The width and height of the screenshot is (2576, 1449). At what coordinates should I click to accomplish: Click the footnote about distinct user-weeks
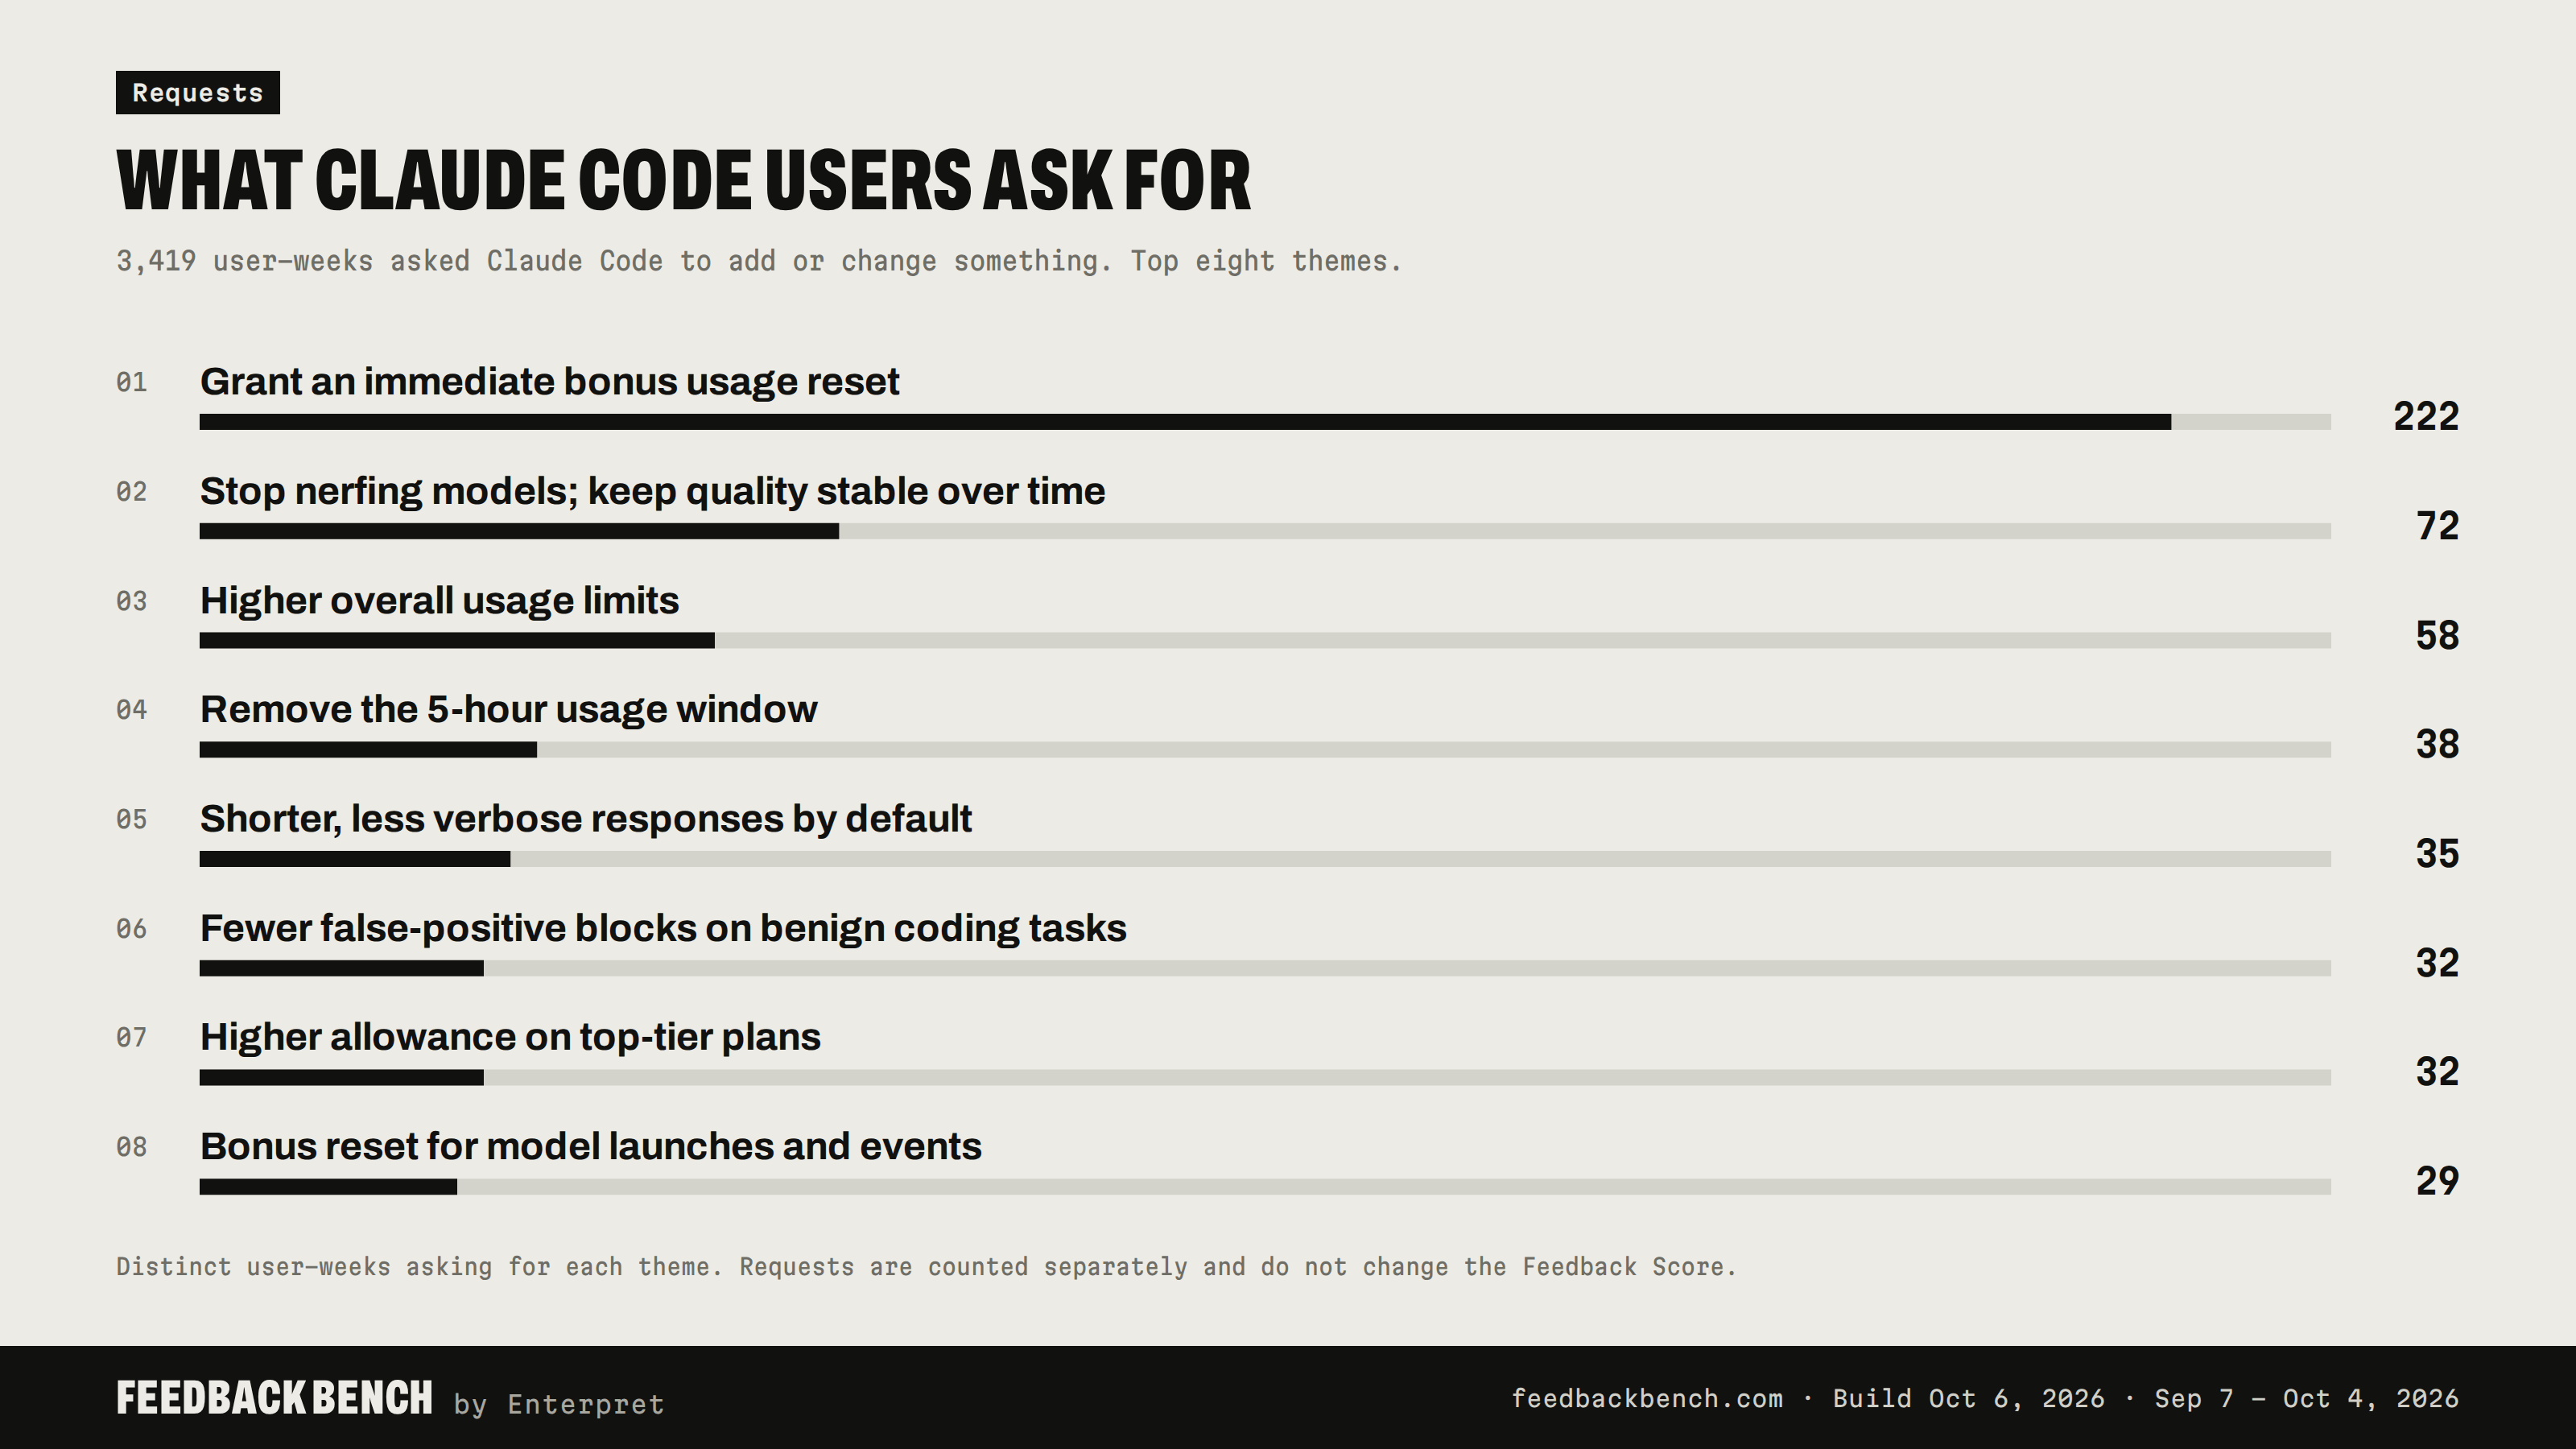tap(926, 1267)
